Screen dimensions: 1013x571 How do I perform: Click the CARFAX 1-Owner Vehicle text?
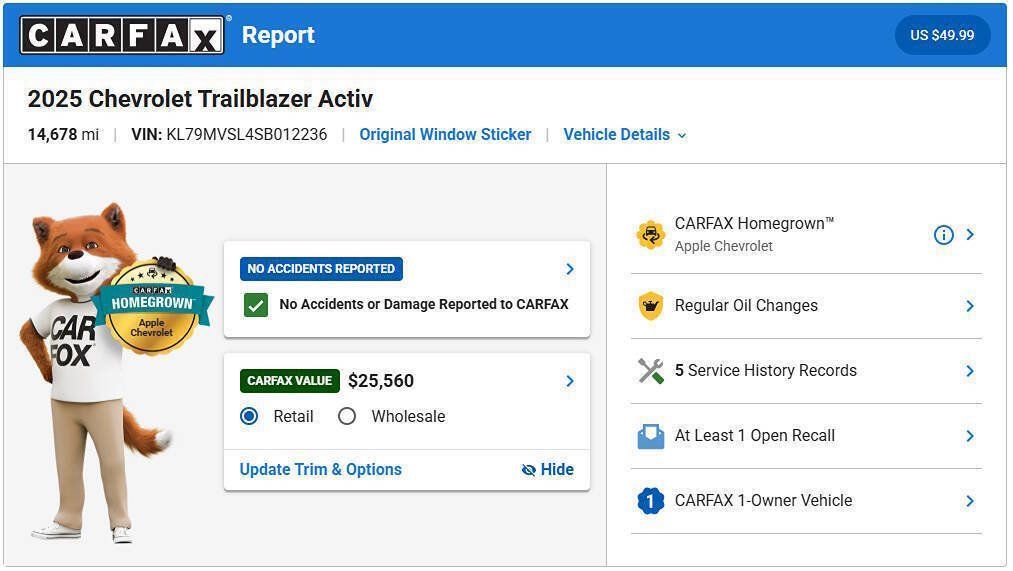coord(764,501)
